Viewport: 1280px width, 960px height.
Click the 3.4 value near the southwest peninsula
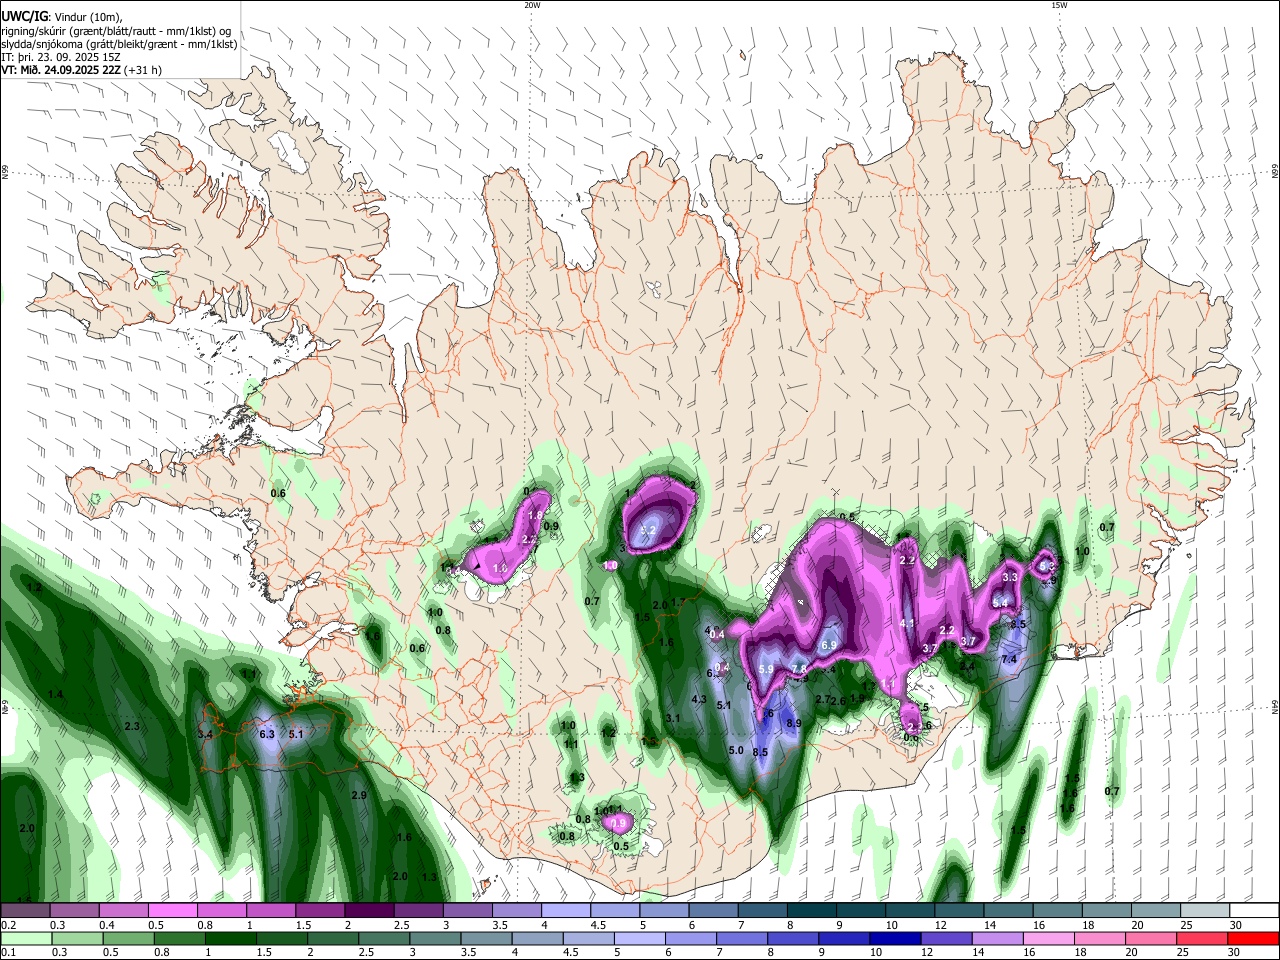206,734
